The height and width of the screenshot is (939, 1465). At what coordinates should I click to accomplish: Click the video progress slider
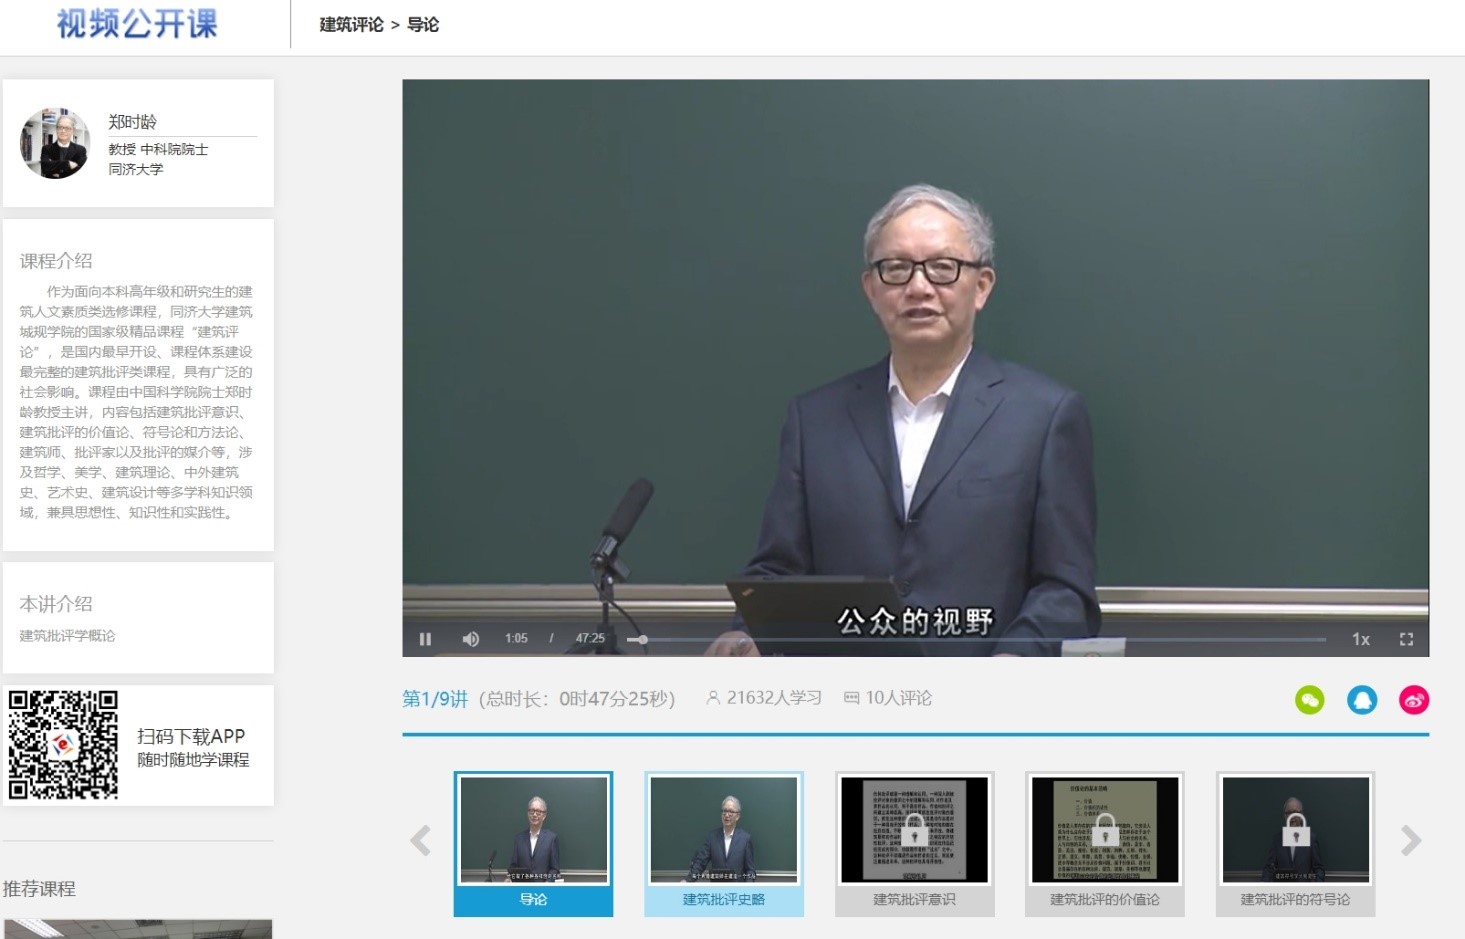pos(975,639)
